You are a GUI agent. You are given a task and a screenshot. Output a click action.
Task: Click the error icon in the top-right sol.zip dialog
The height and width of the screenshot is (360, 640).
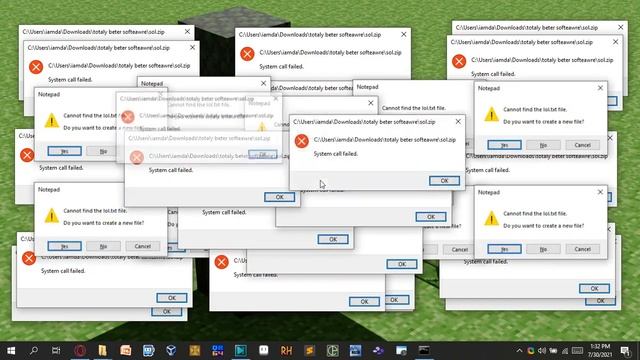click(459, 61)
